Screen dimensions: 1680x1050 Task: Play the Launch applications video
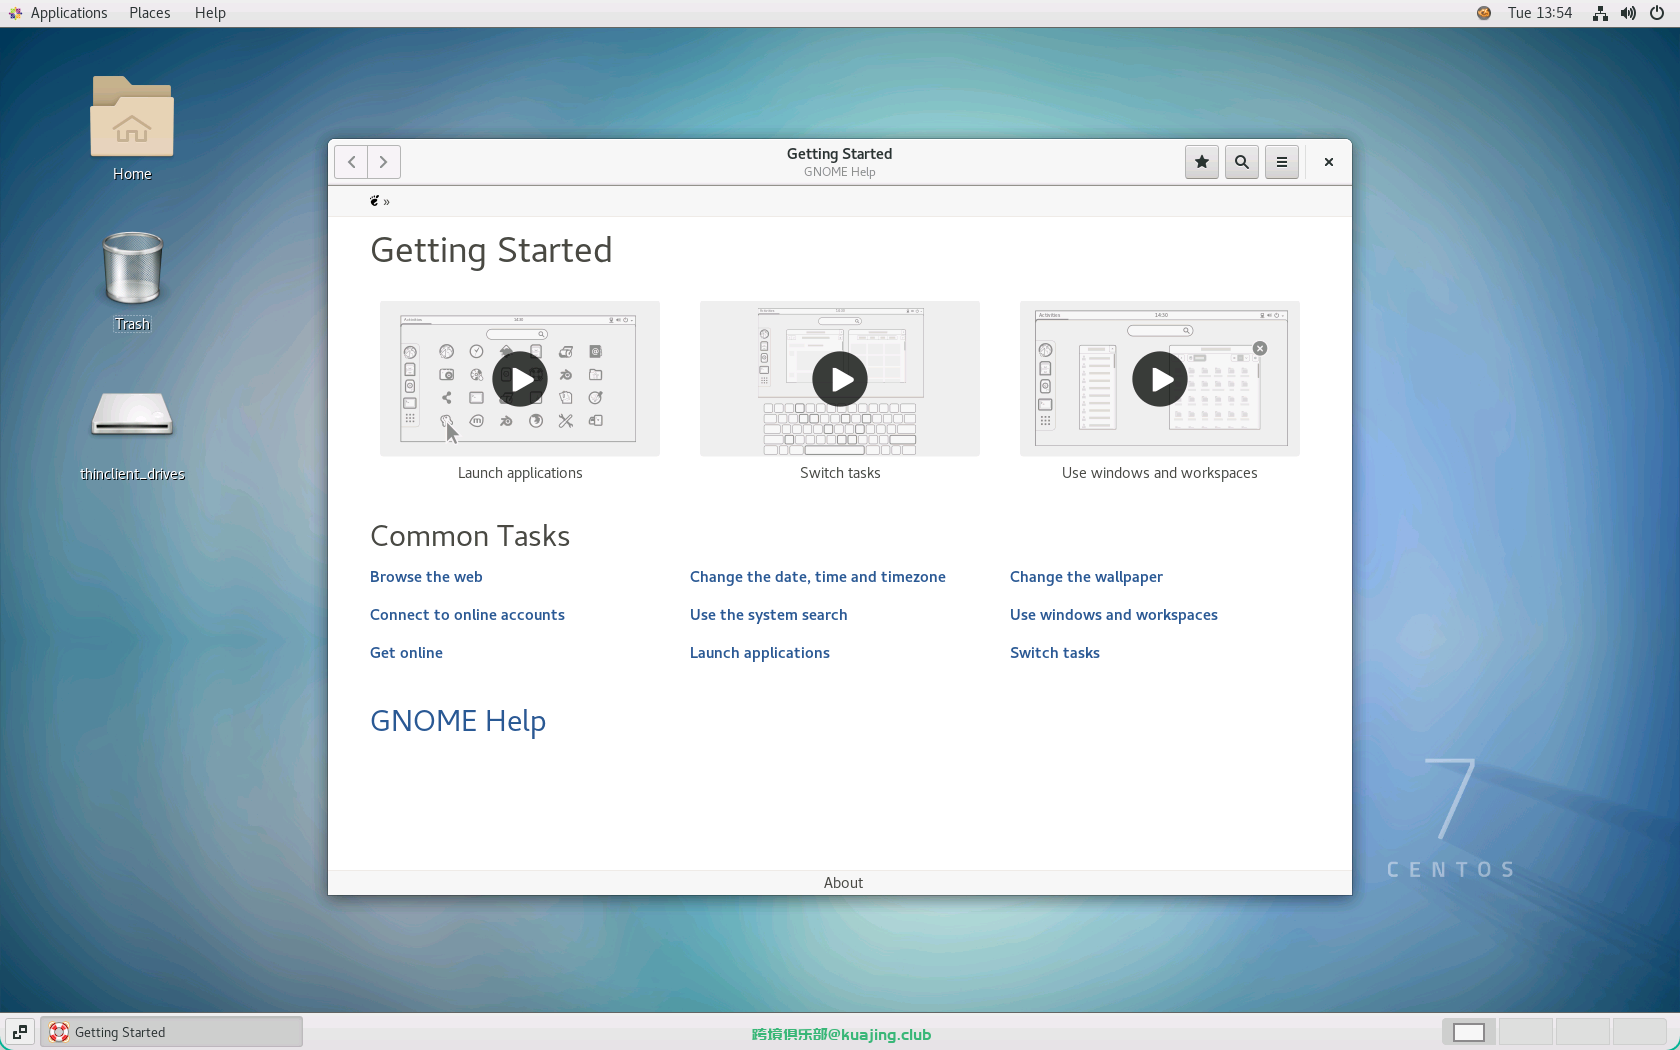(x=520, y=379)
